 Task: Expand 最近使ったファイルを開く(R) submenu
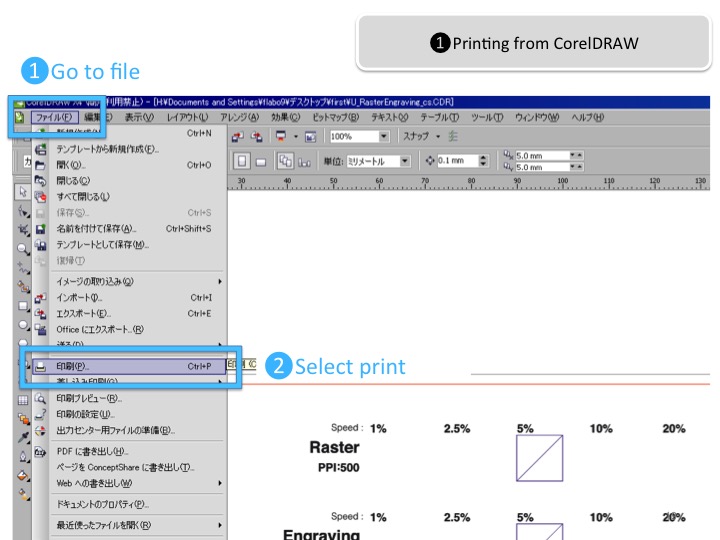point(129,525)
